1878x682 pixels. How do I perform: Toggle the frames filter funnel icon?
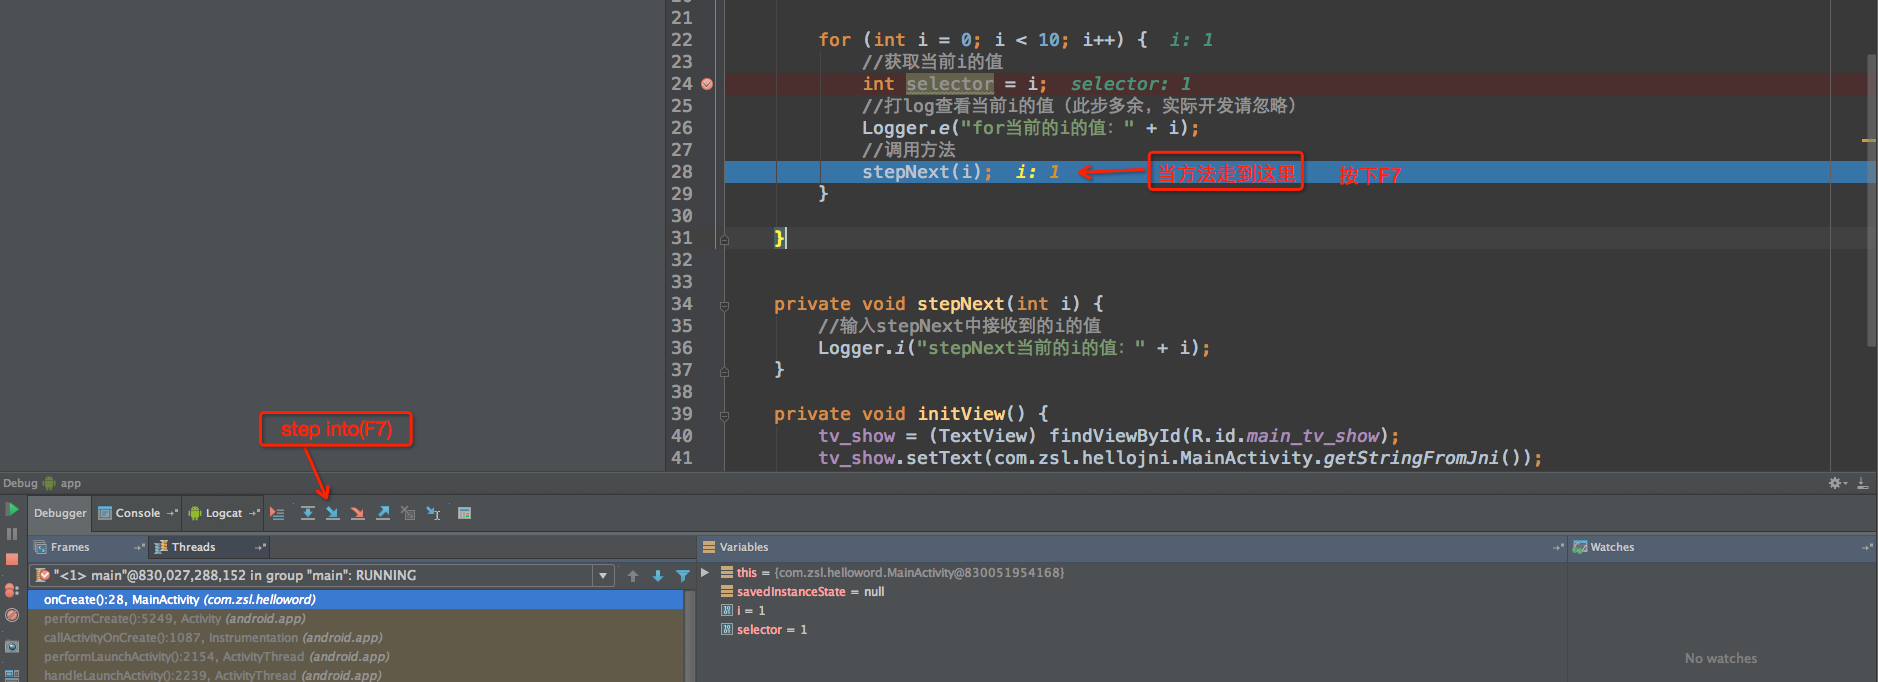point(683,575)
